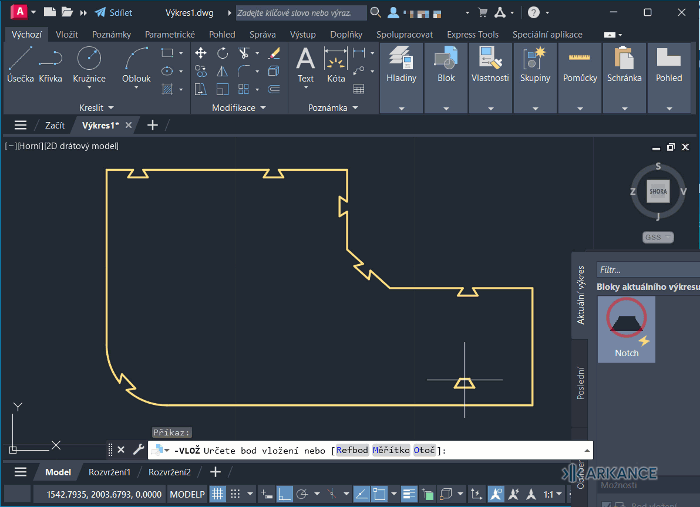This screenshot has height=507, width=700.
Task: Click the Filtr block filter field
Action: [x=648, y=270]
